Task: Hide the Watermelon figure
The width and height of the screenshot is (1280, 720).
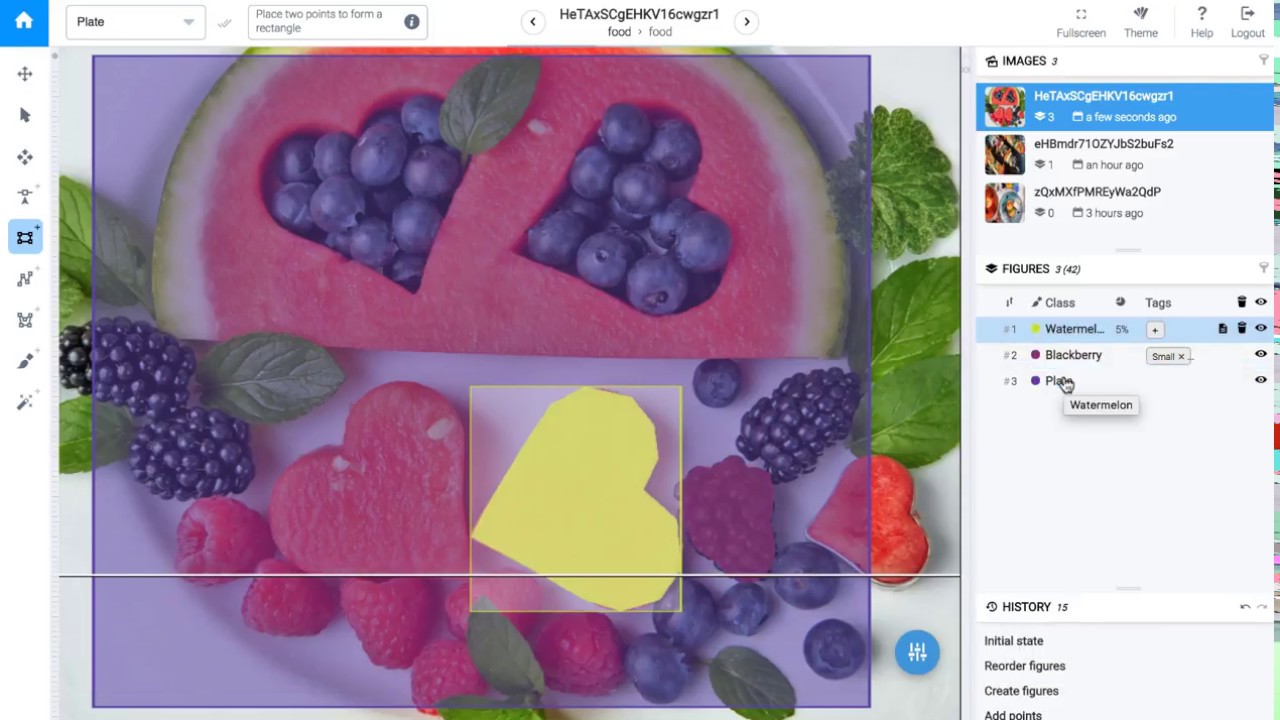Action: click(1261, 328)
